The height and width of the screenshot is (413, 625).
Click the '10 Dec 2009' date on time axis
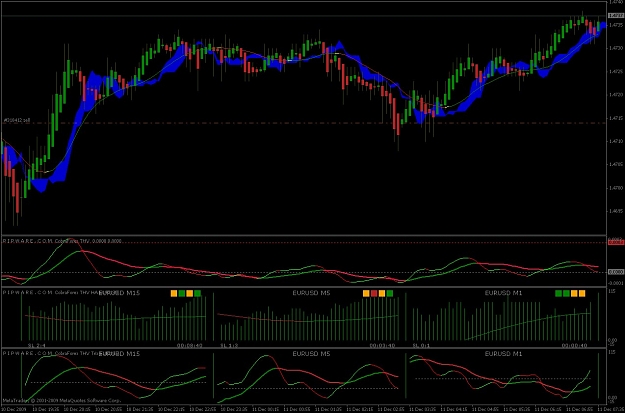tap(13, 410)
